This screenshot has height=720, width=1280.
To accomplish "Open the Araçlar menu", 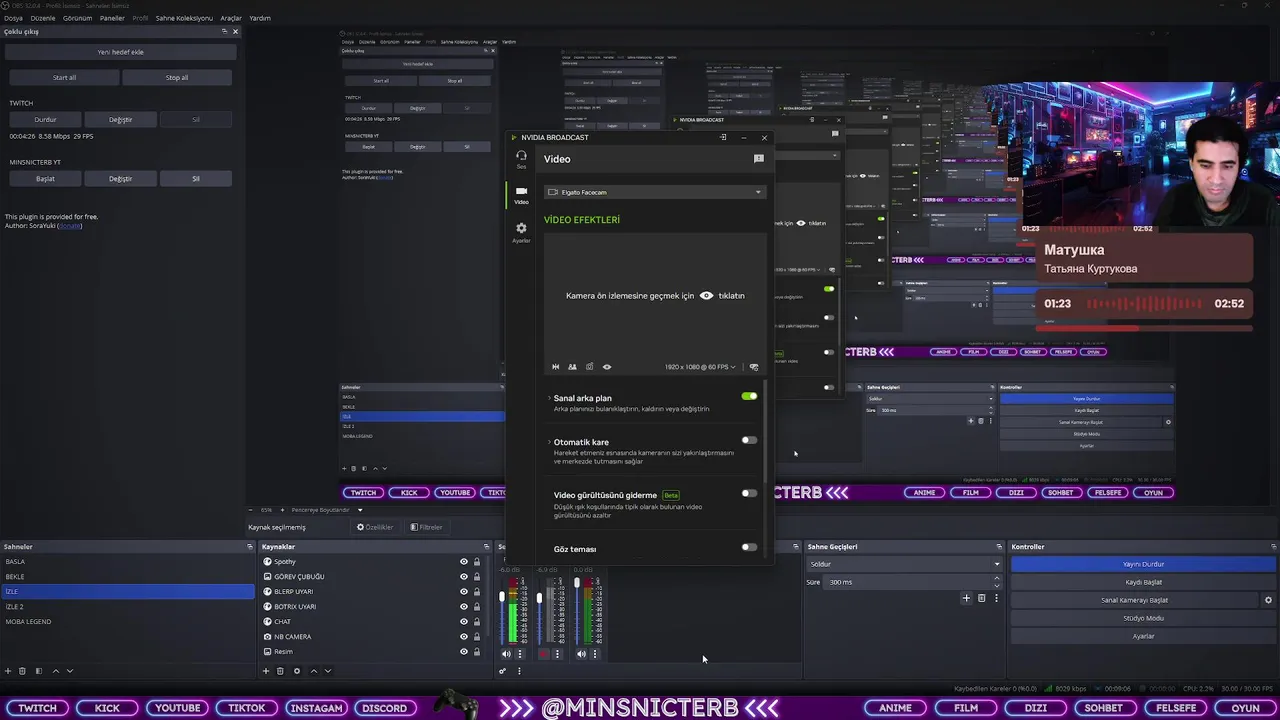I will (231, 18).
